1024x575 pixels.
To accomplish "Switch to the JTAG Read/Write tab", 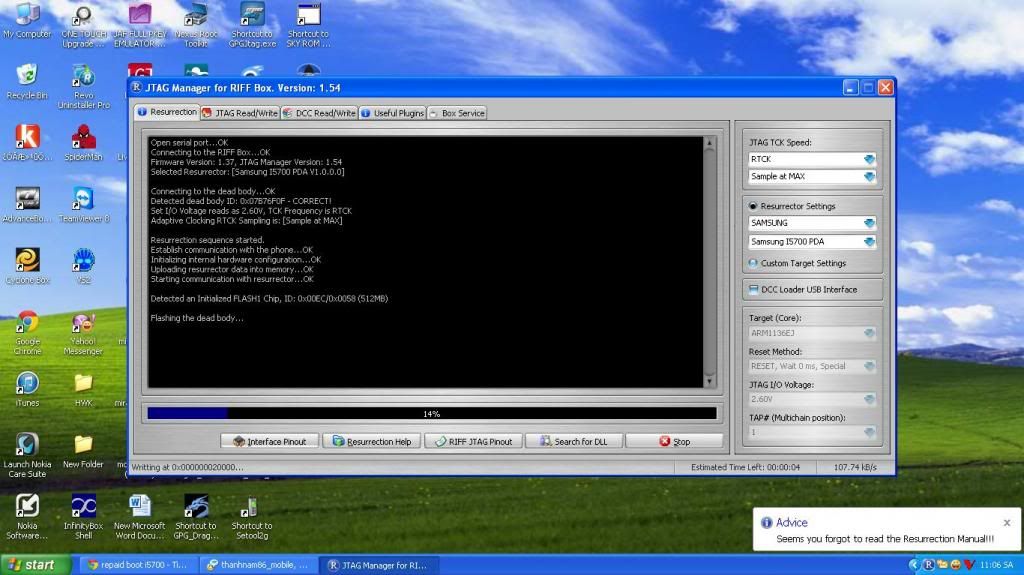I will (240, 113).
